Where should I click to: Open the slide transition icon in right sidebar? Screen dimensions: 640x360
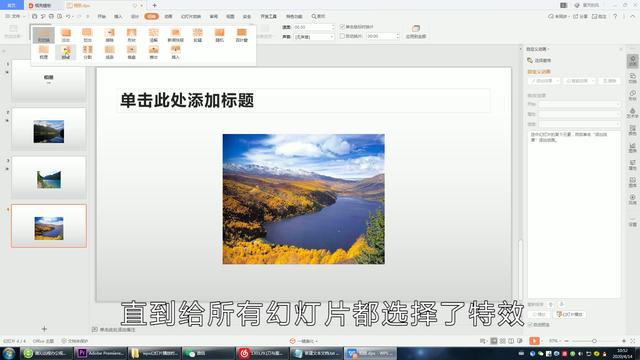(632, 78)
